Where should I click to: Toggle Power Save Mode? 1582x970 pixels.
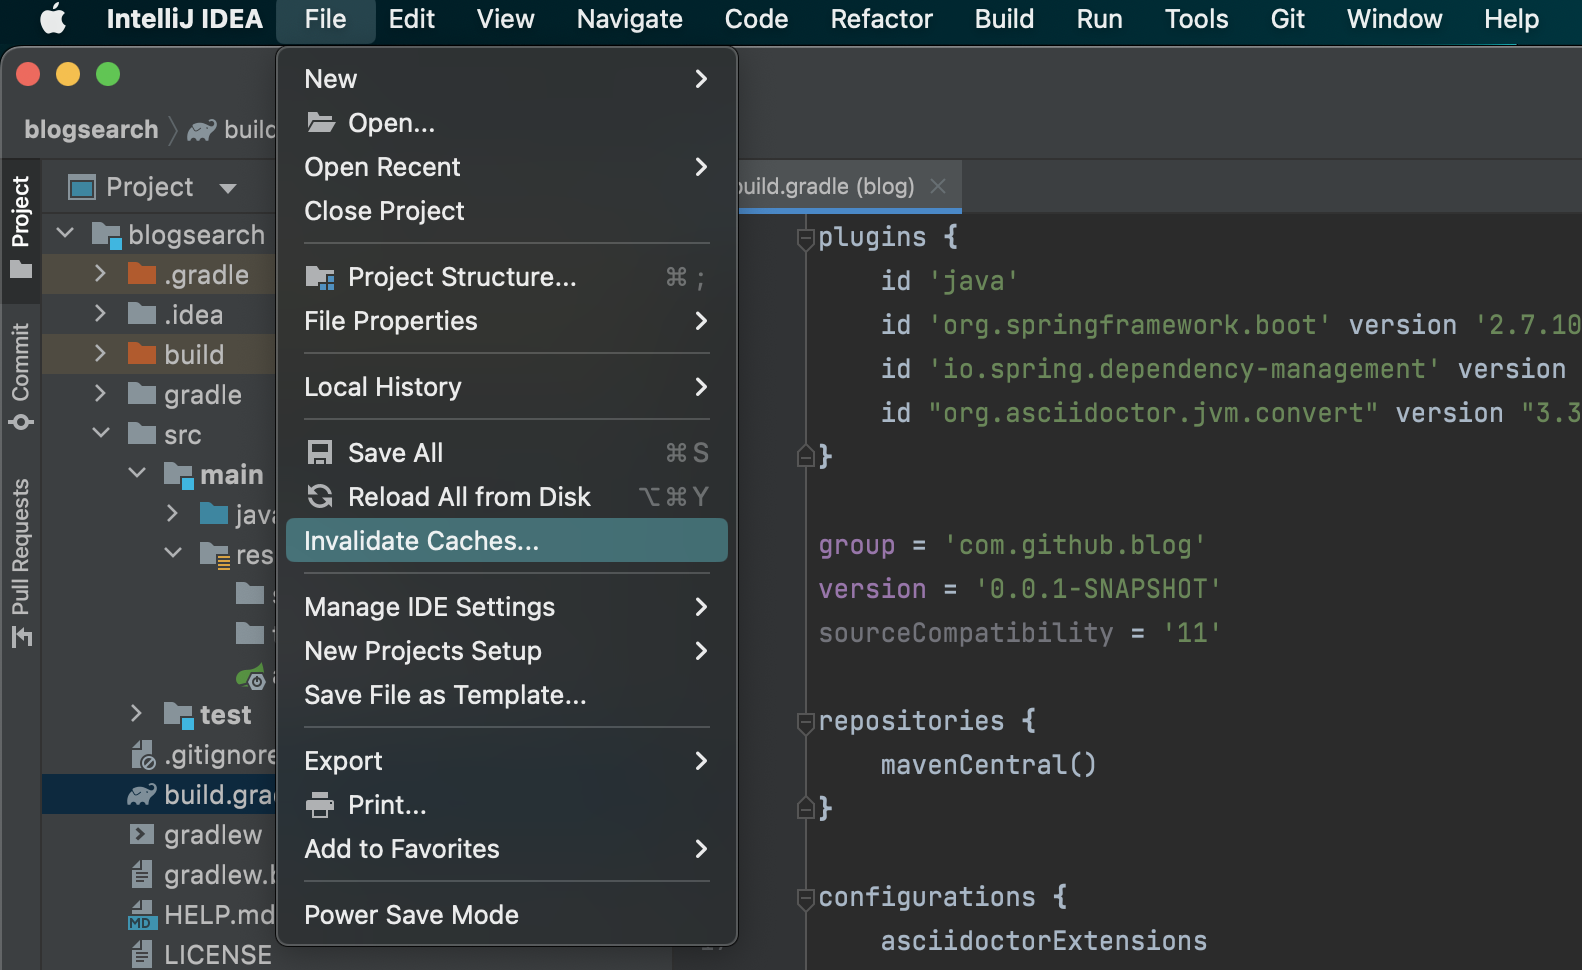tap(506, 915)
